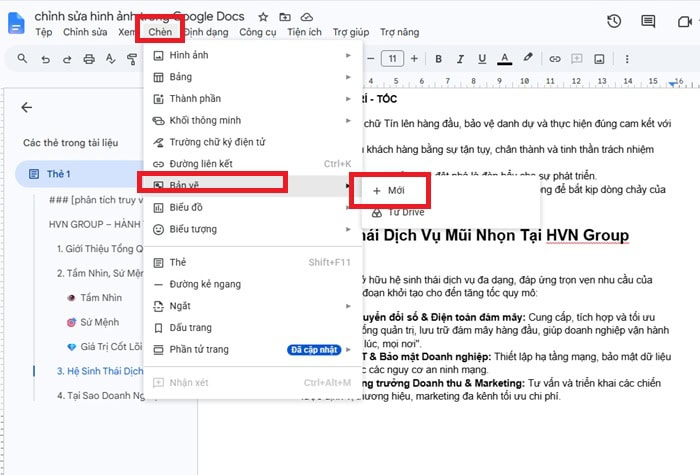The width and height of the screenshot is (700, 475).
Task: Click the document title text
Action: (139, 17)
